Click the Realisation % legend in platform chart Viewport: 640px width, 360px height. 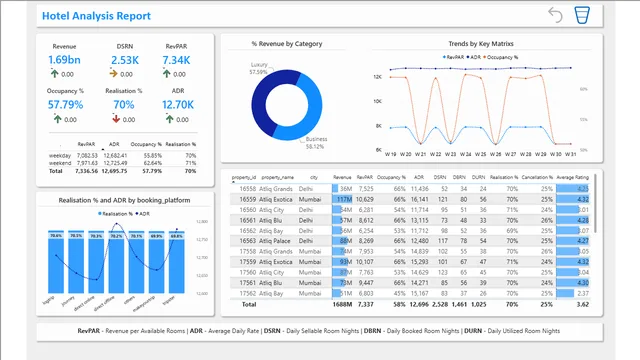click(115, 213)
